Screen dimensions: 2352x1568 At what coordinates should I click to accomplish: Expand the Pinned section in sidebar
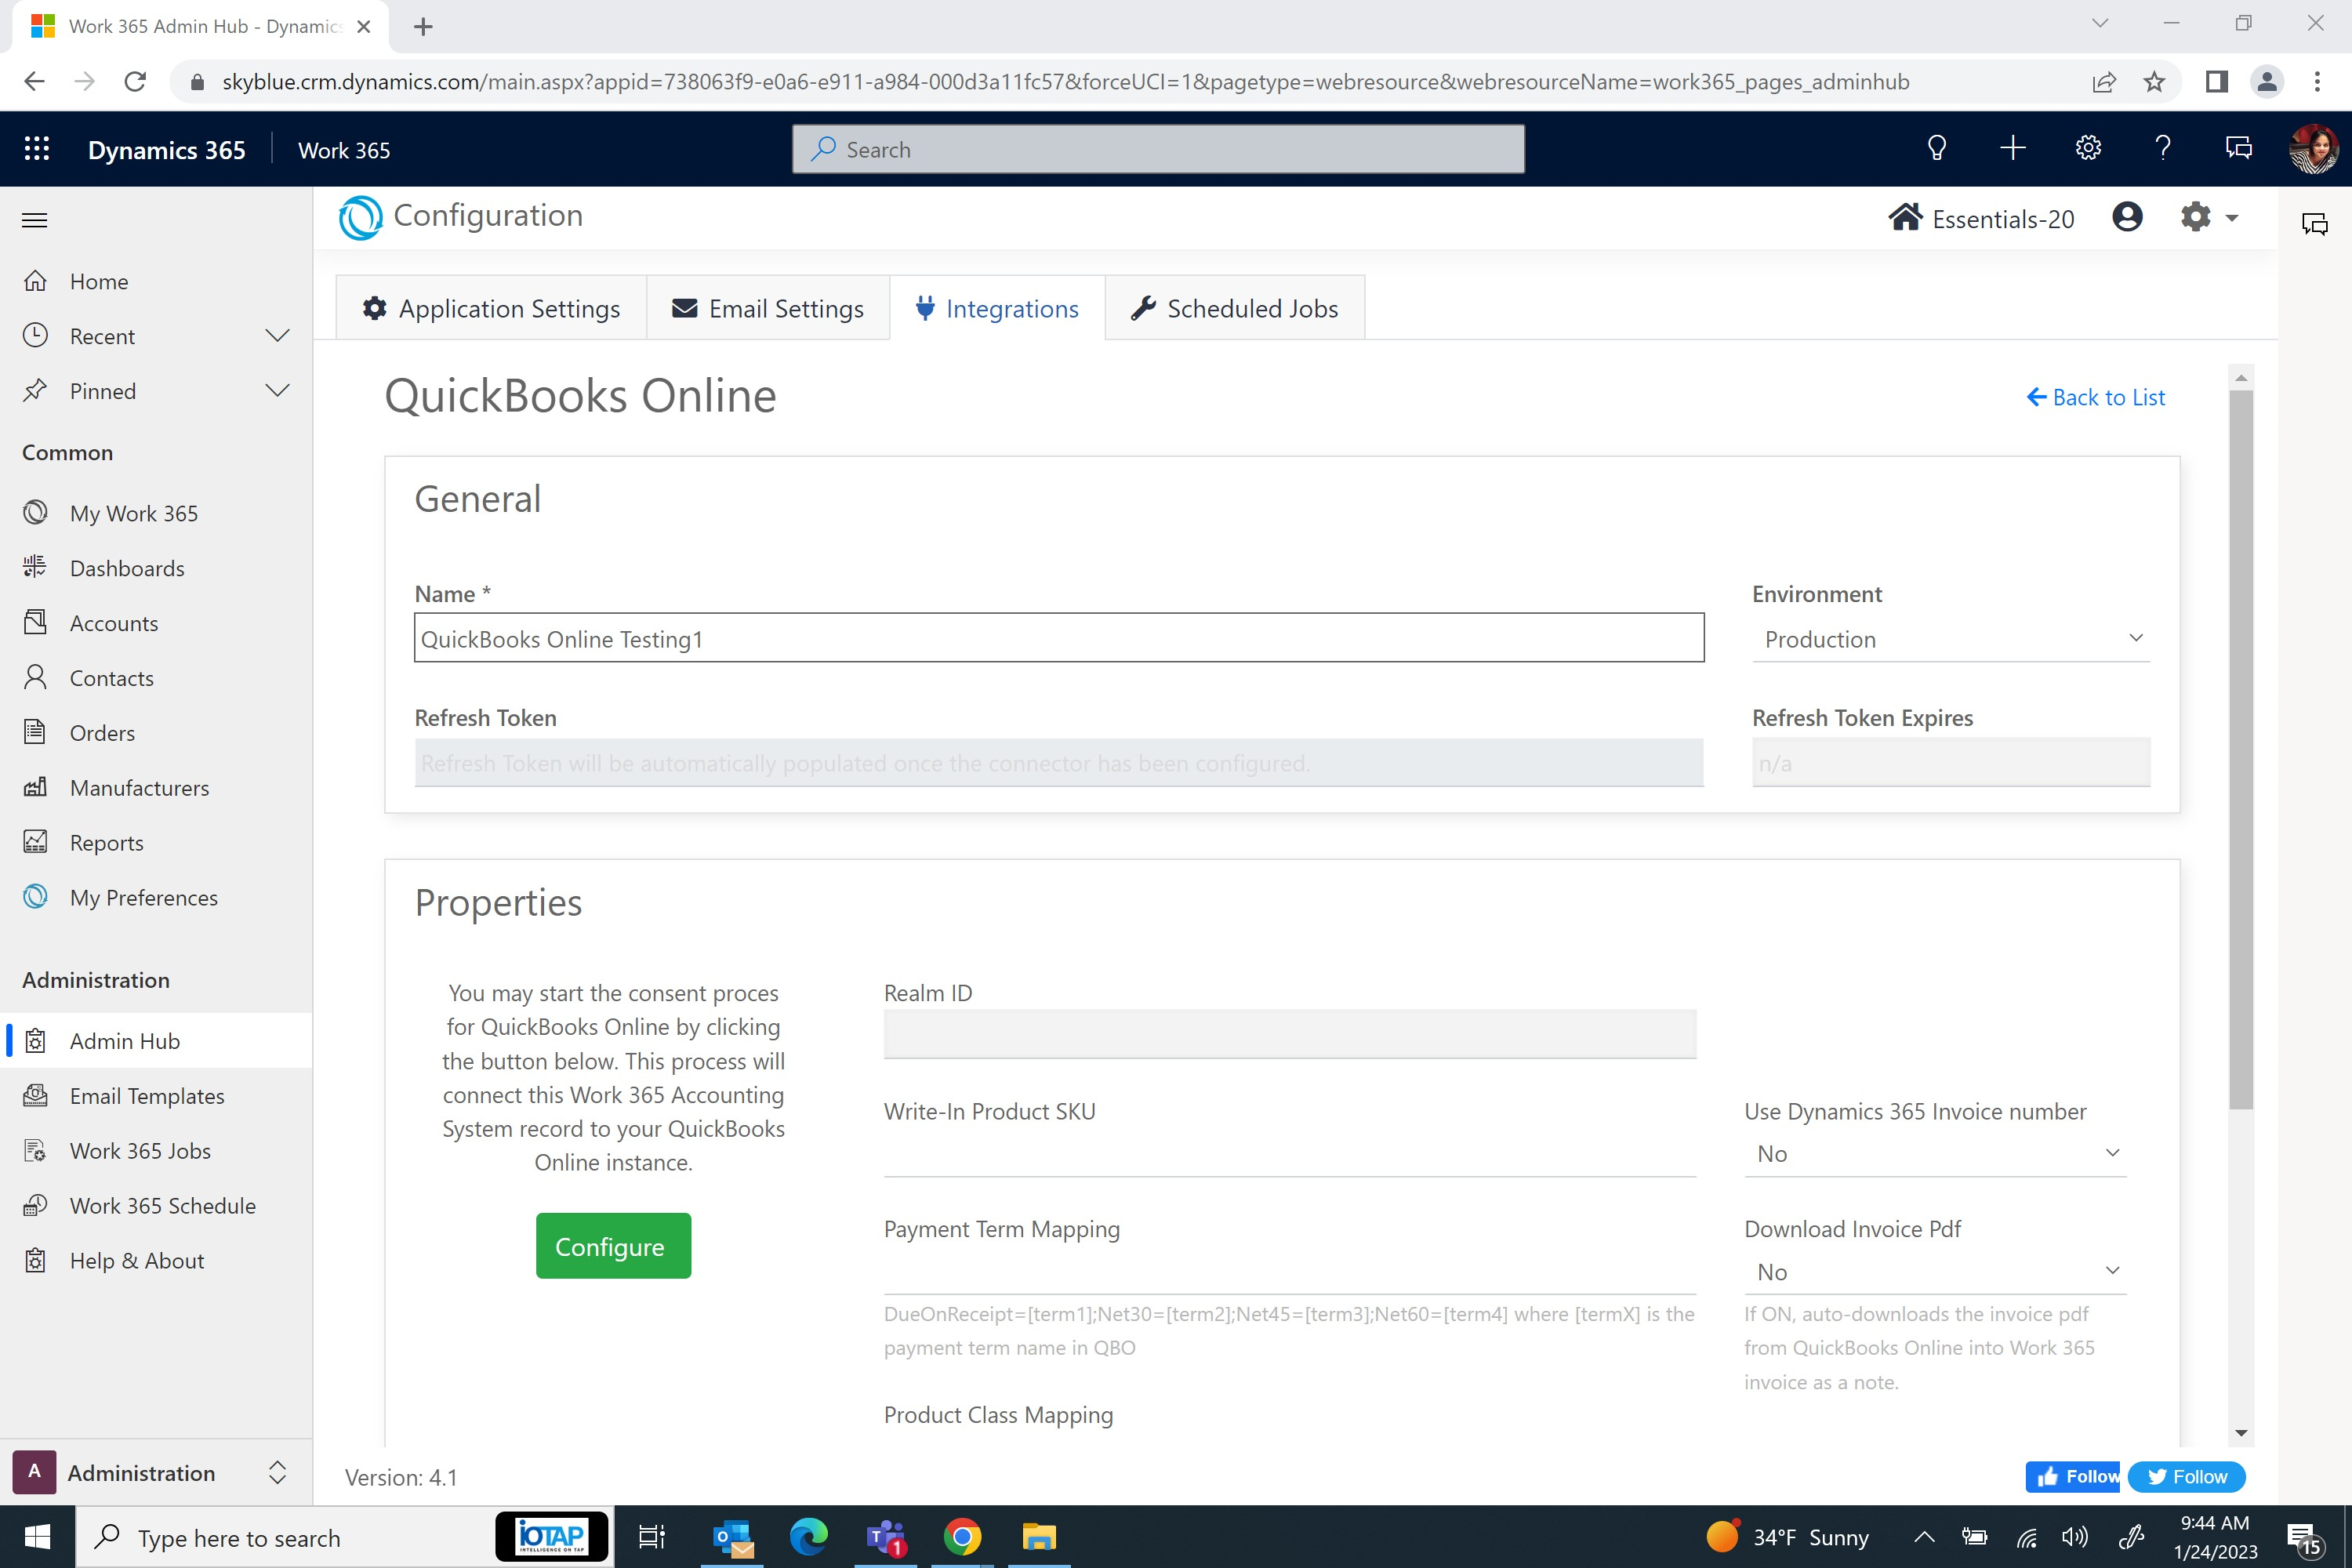point(277,391)
